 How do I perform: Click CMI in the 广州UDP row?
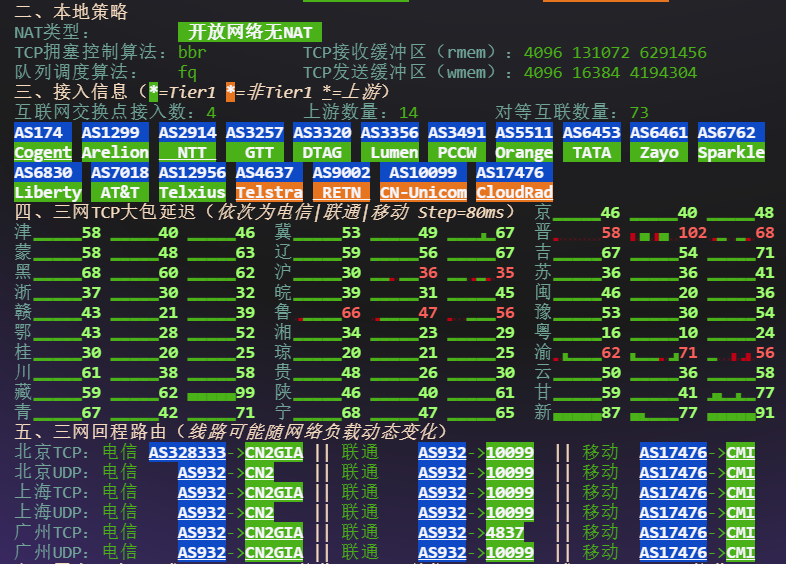pyautogui.click(x=740, y=552)
